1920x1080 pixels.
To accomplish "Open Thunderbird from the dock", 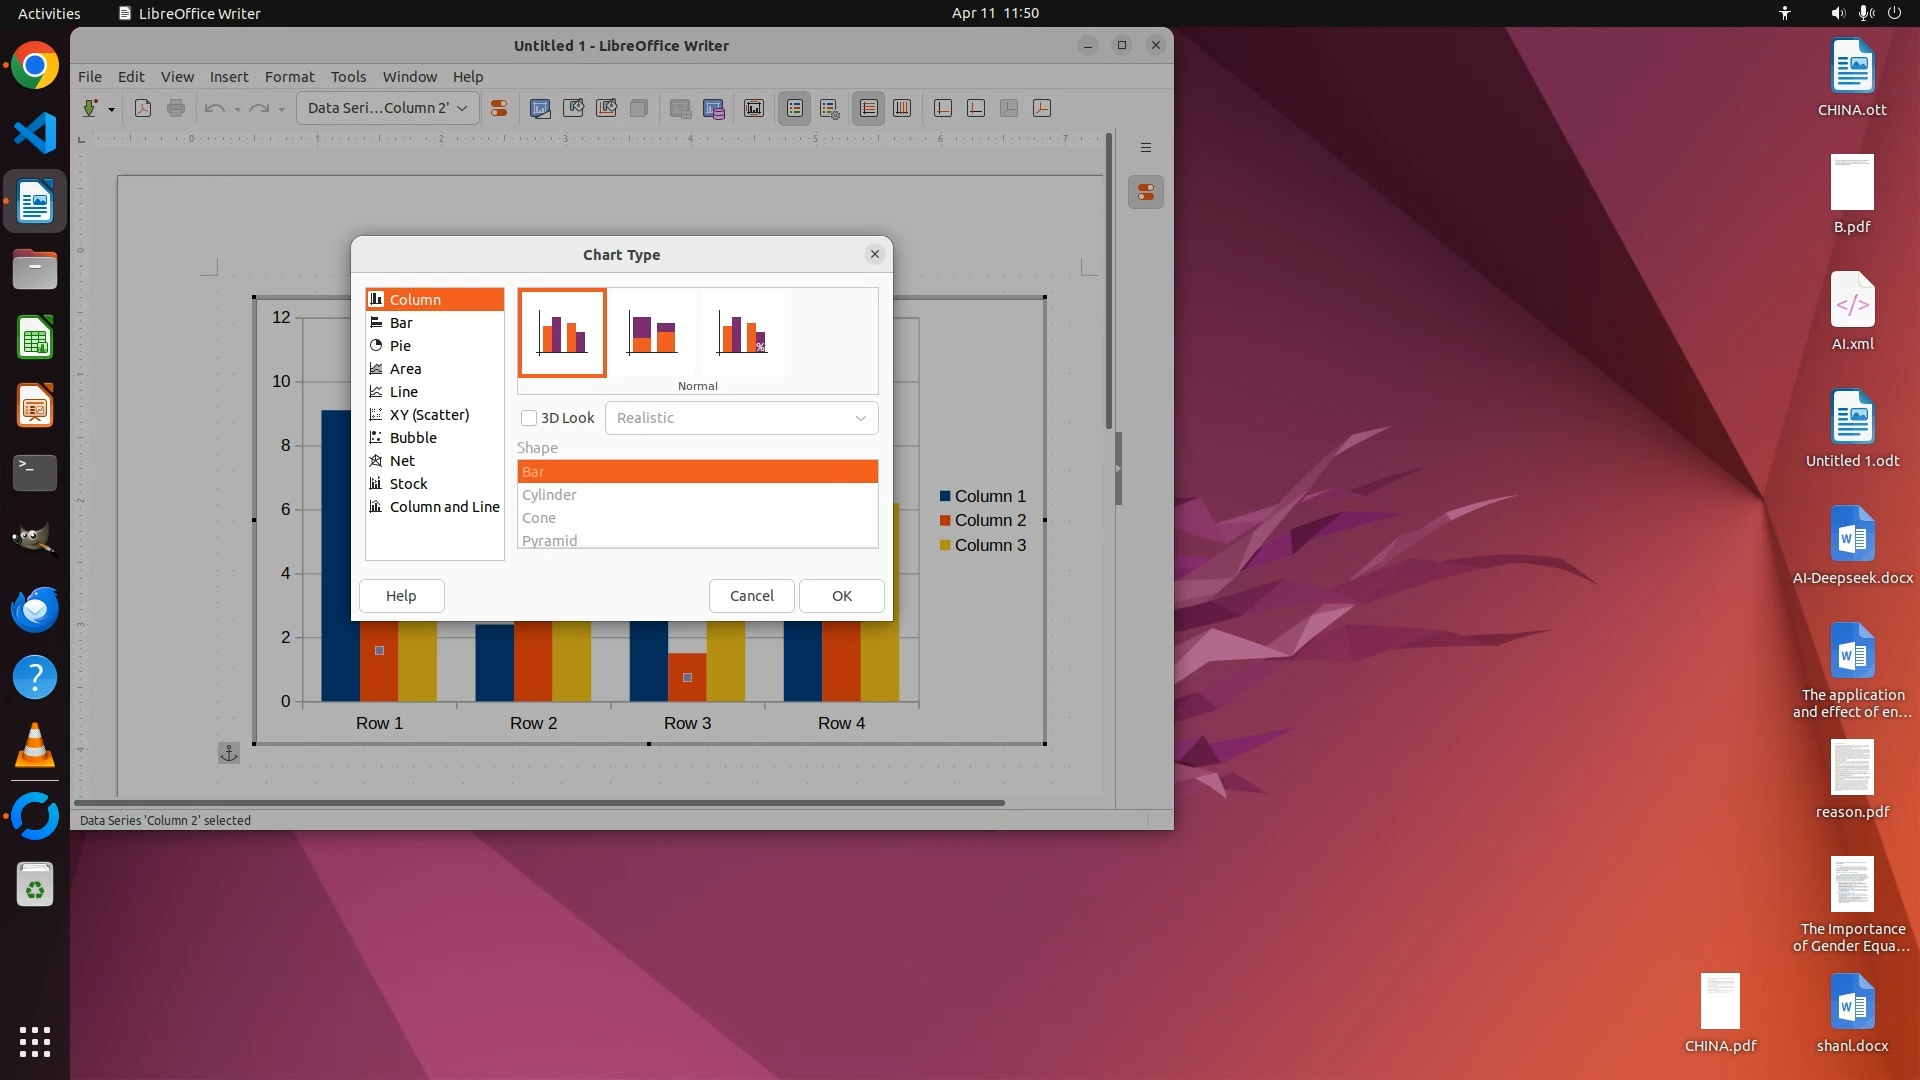I will (x=35, y=609).
